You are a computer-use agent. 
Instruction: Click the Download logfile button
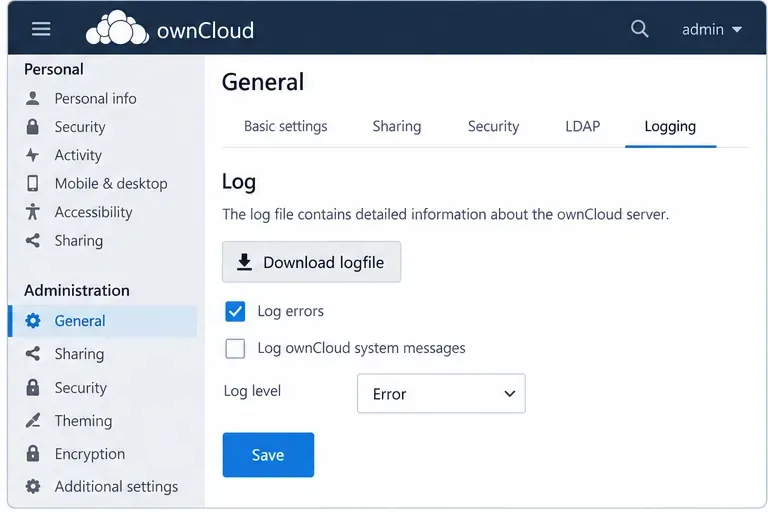[312, 262]
